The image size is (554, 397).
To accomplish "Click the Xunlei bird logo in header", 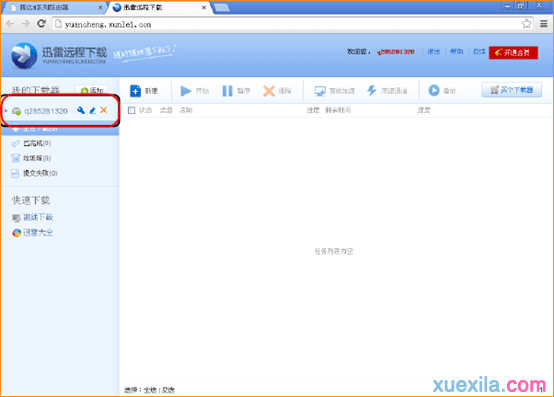I will pyautogui.click(x=24, y=56).
